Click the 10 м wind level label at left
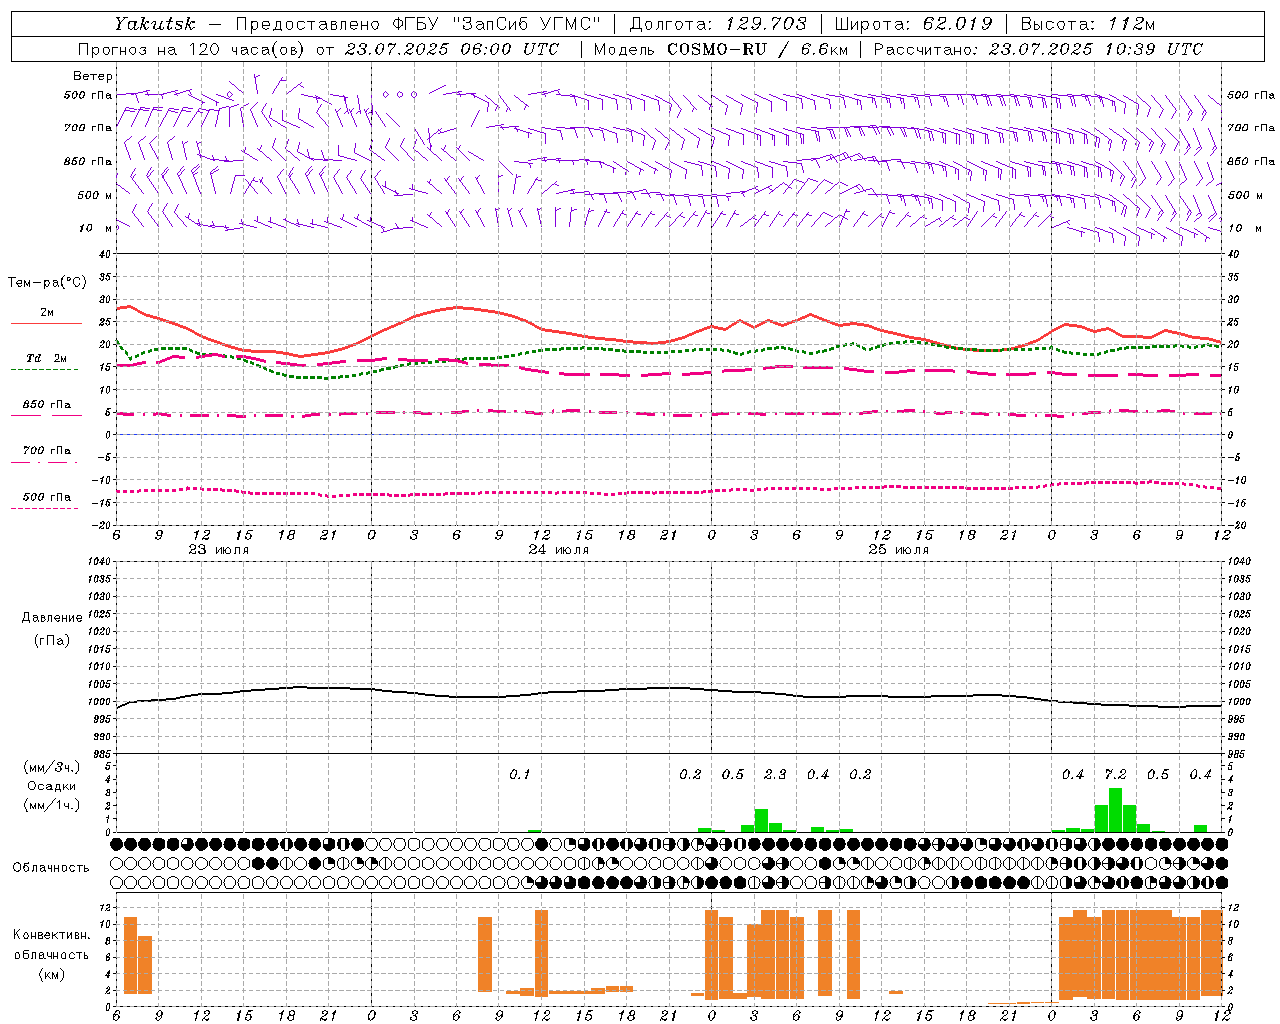Screen dimensions: 1280x1024 point(95,228)
